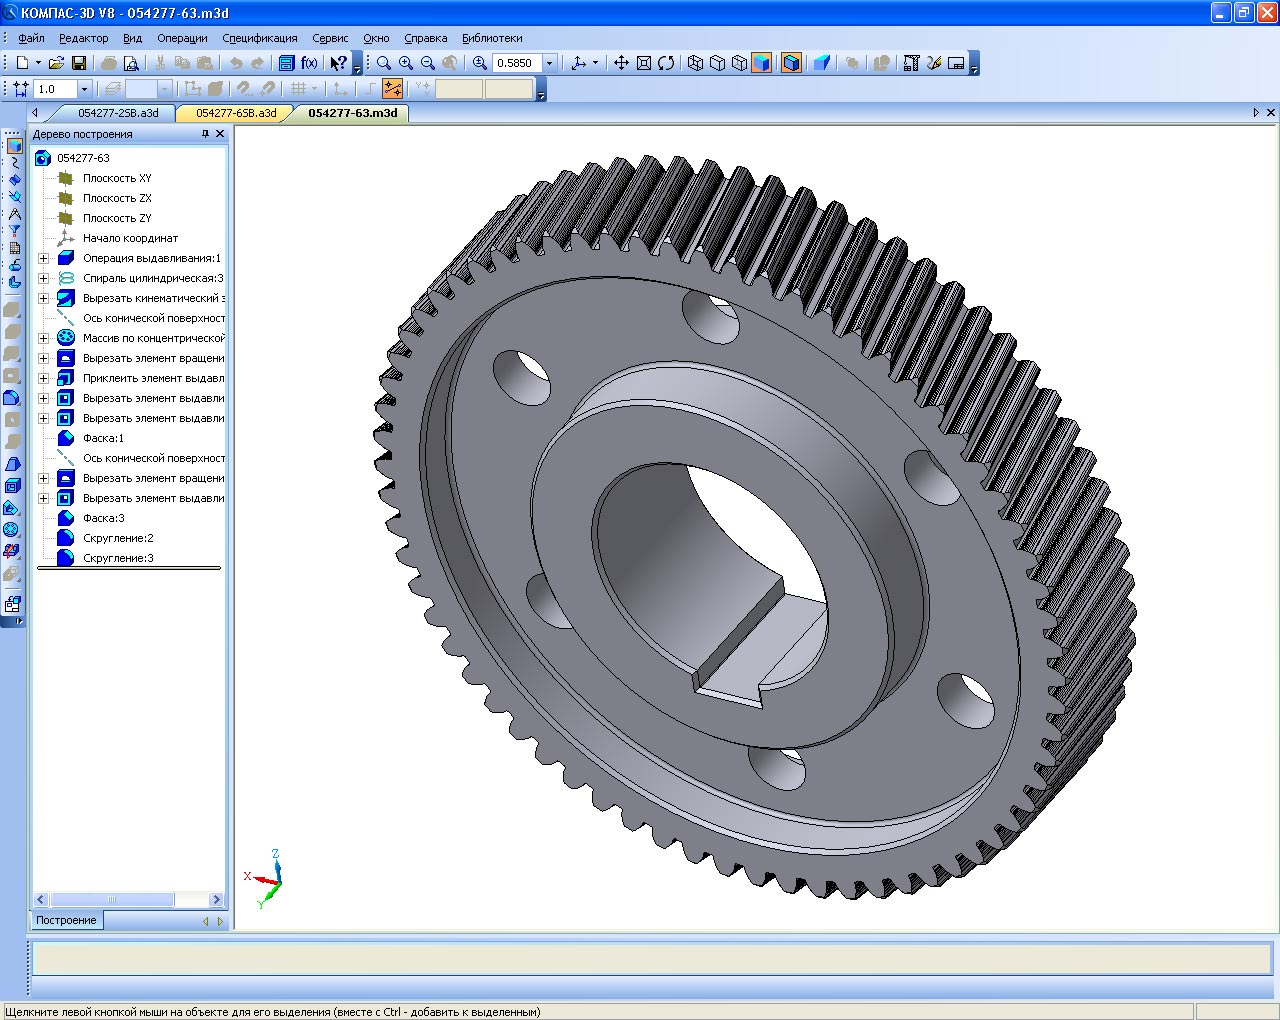Image resolution: width=1280 pixels, height=1020 pixels.
Task: Select Фаска:1 in the build tree
Action: coord(103,438)
